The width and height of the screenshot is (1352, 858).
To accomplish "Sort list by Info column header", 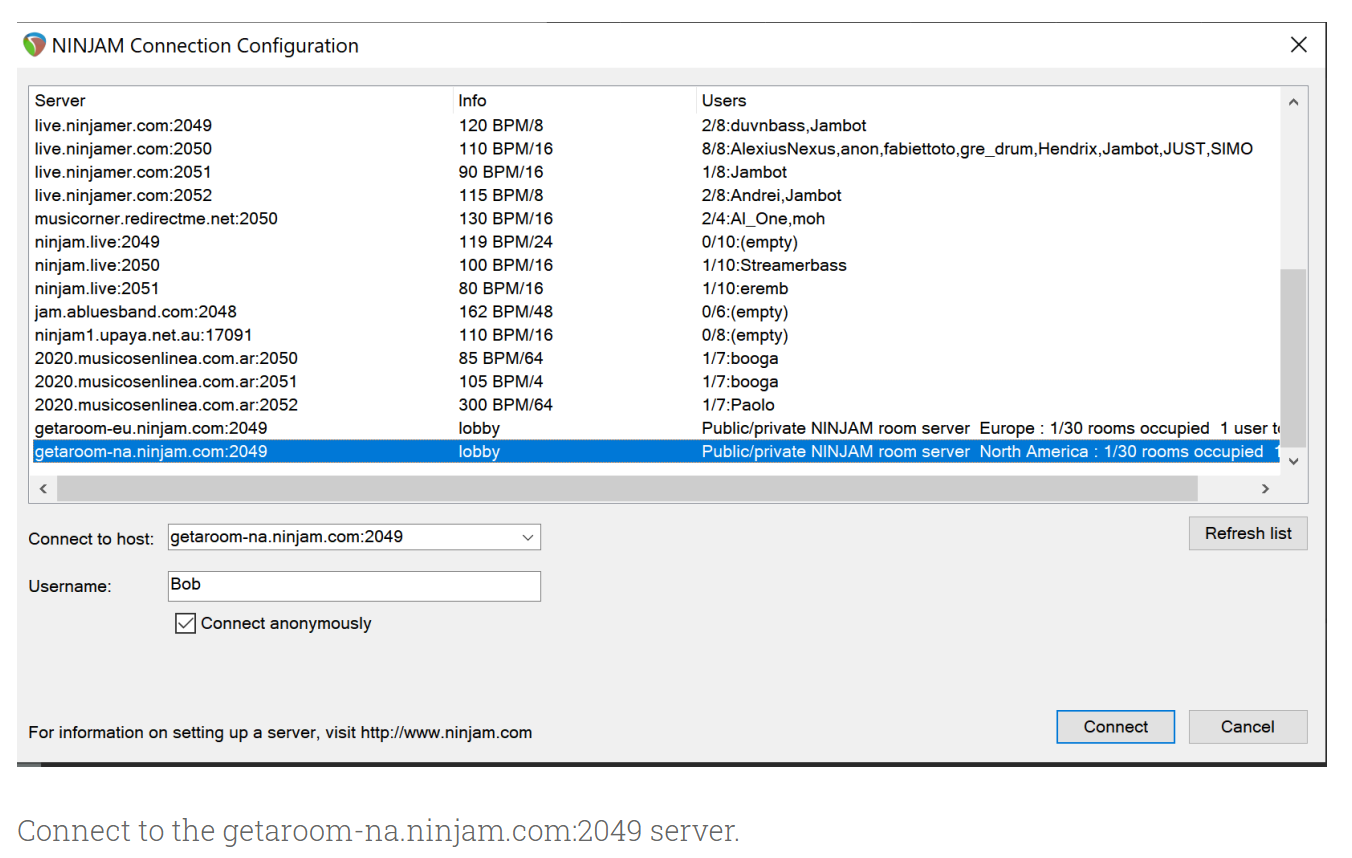I will click(x=472, y=101).
